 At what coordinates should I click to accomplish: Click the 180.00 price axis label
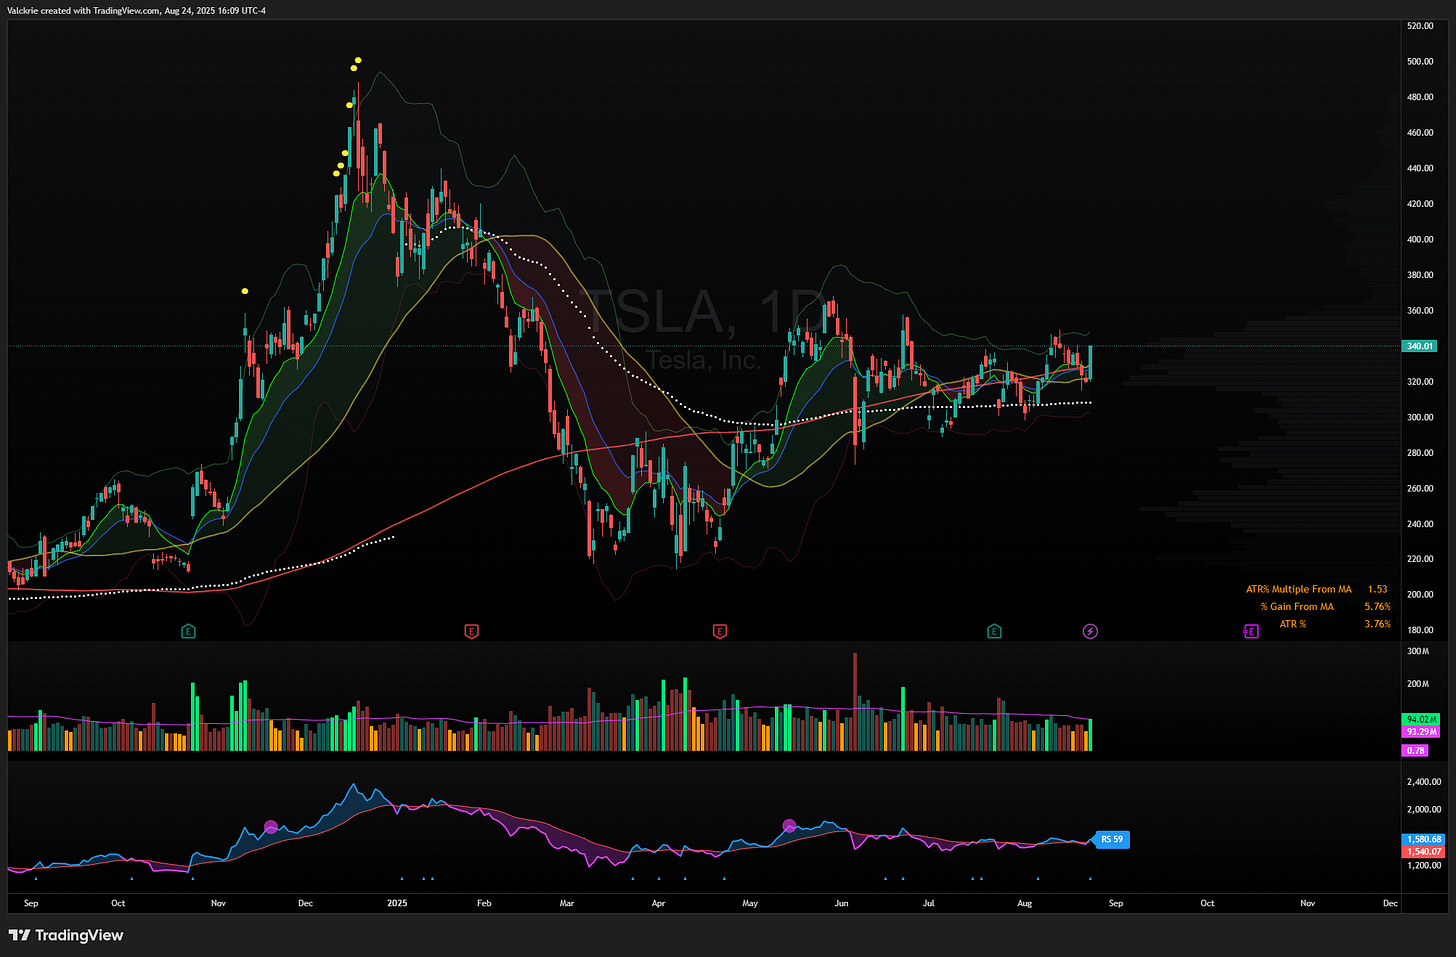tap(1420, 630)
